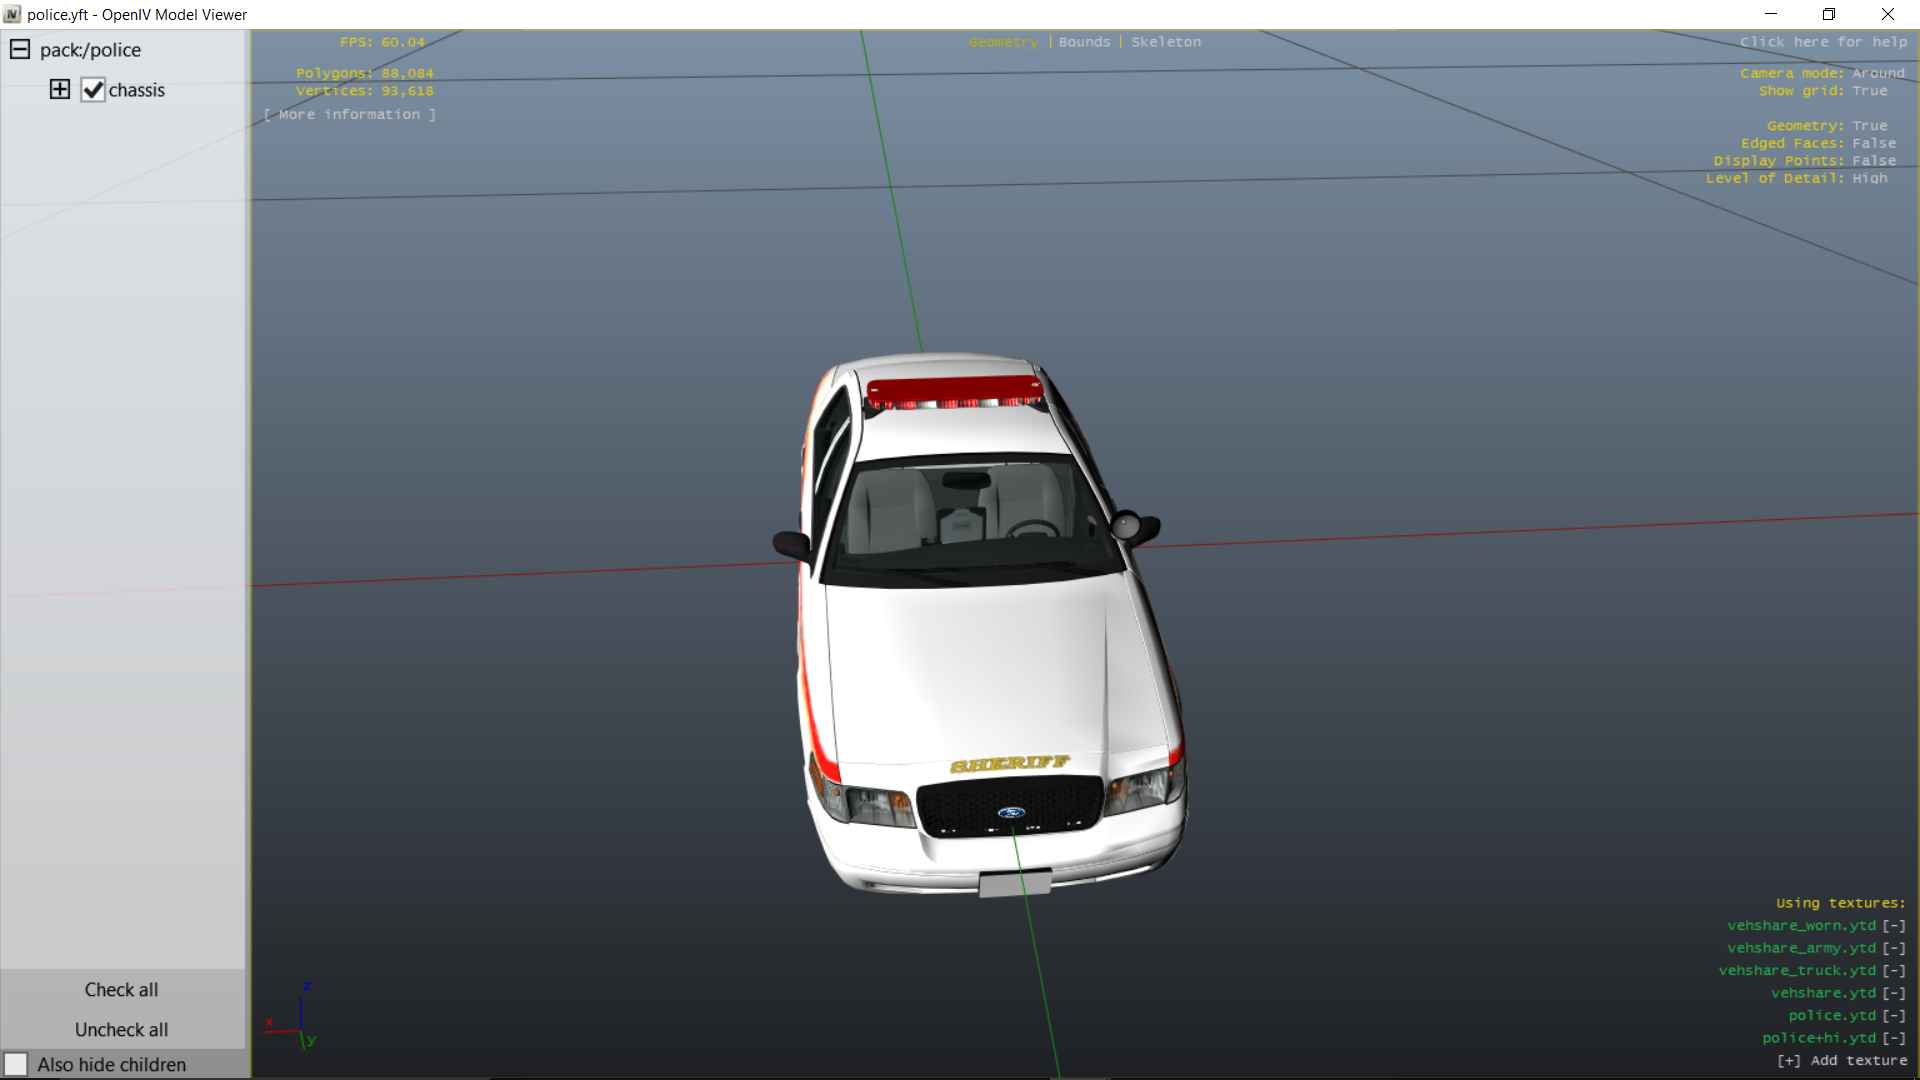Click the OpenIV app icon in title bar
1920x1080 pixels.
click(x=12, y=14)
